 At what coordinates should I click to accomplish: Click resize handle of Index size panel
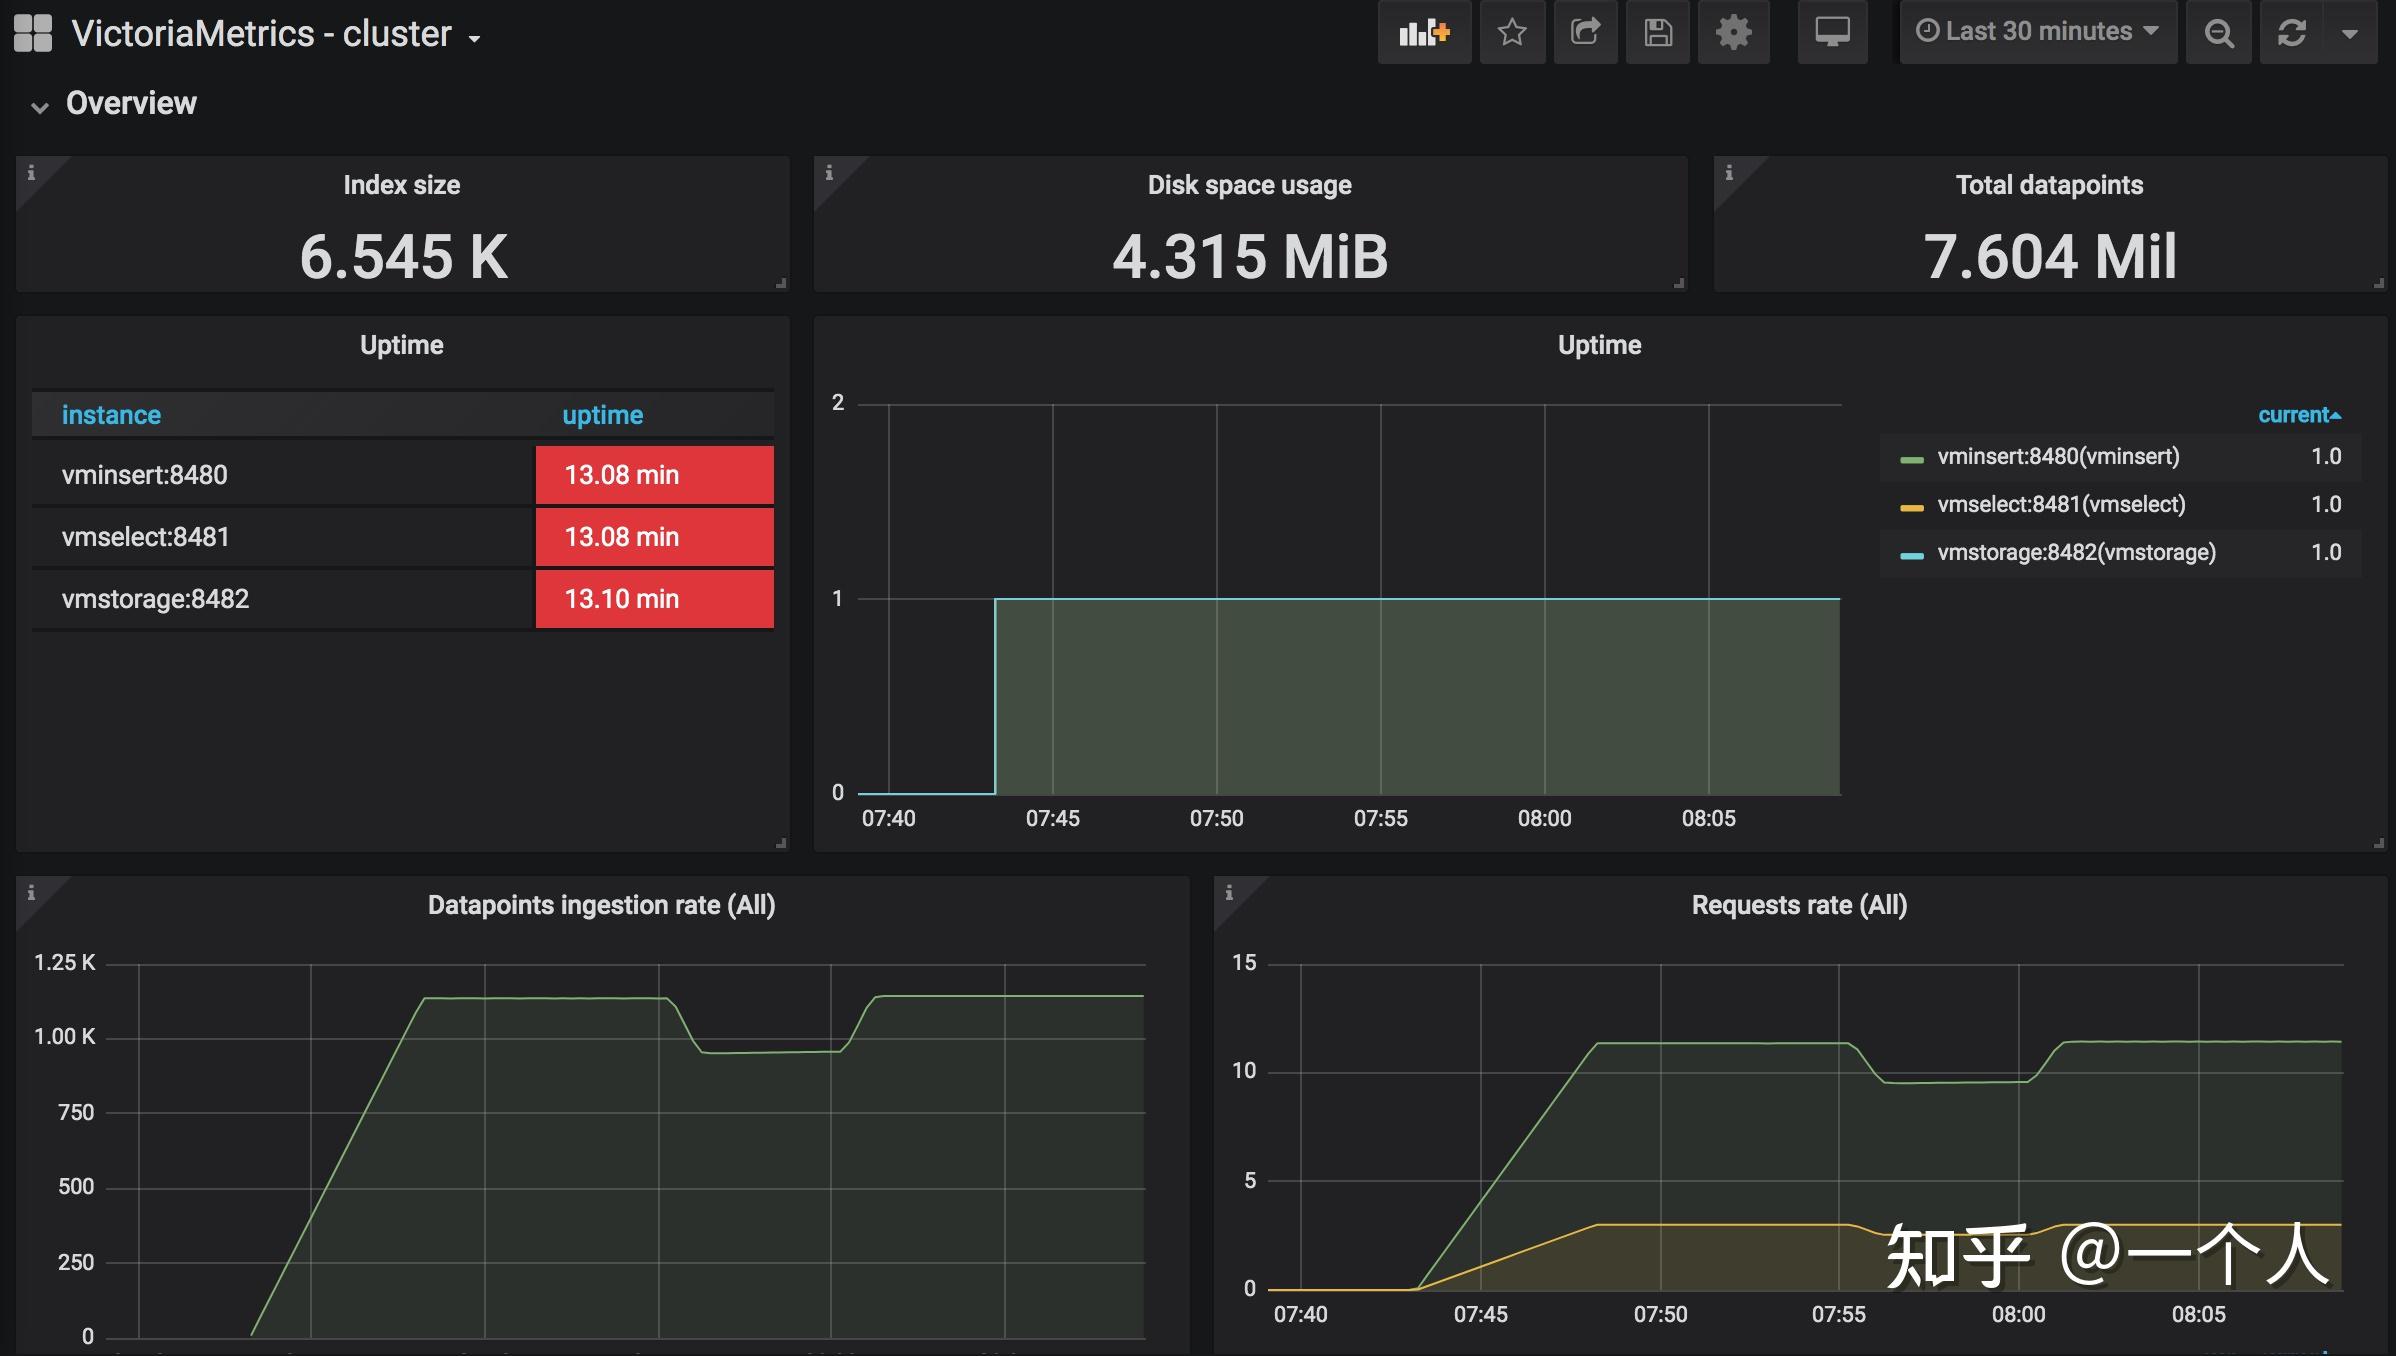click(781, 283)
